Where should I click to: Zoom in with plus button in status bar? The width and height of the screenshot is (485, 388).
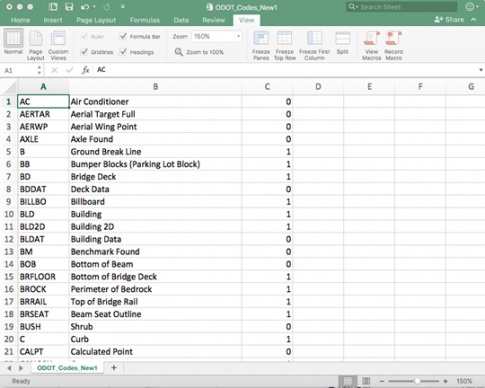(445, 381)
